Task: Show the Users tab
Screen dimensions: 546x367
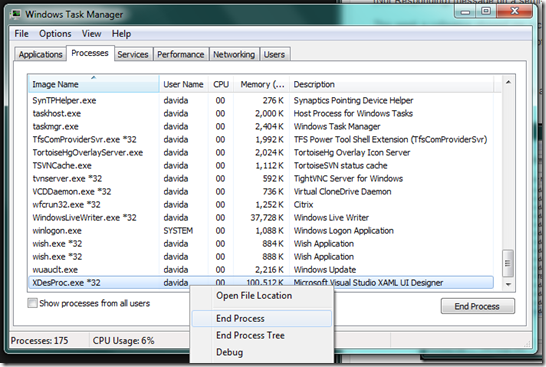Action: [274, 54]
